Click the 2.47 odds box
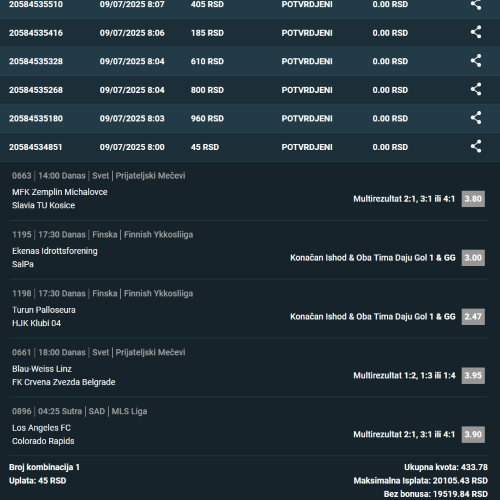Viewport: 500px width, 500px height. coord(473,316)
